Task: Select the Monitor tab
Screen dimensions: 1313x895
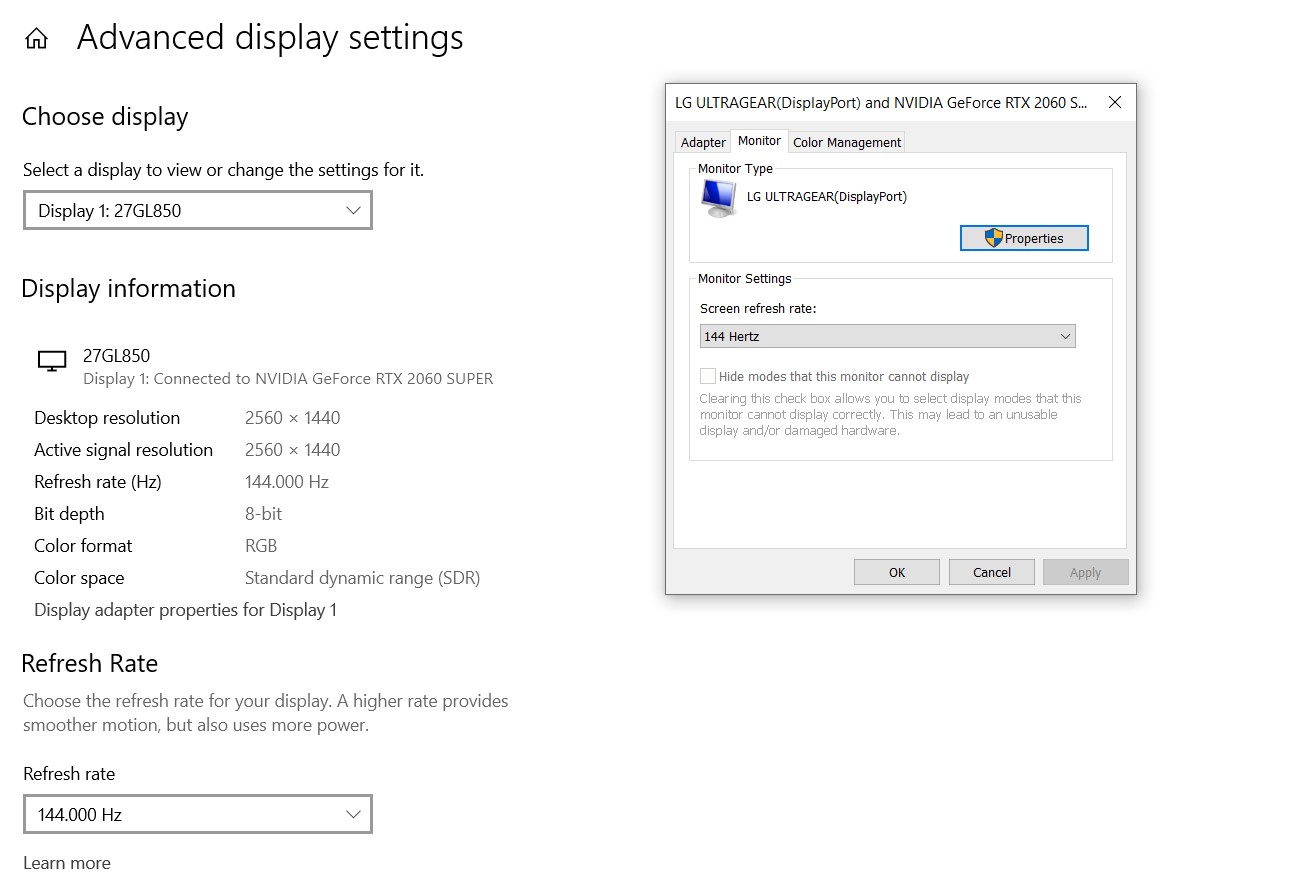Action: [759, 141]
